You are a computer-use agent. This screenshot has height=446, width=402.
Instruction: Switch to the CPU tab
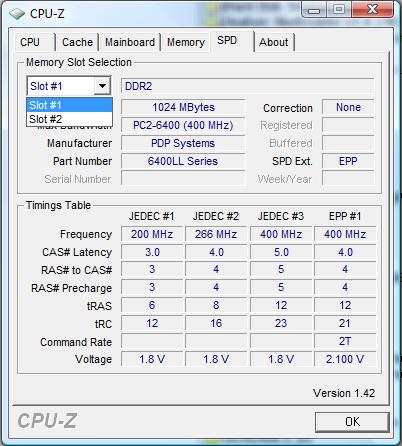[x=35, y=42]
